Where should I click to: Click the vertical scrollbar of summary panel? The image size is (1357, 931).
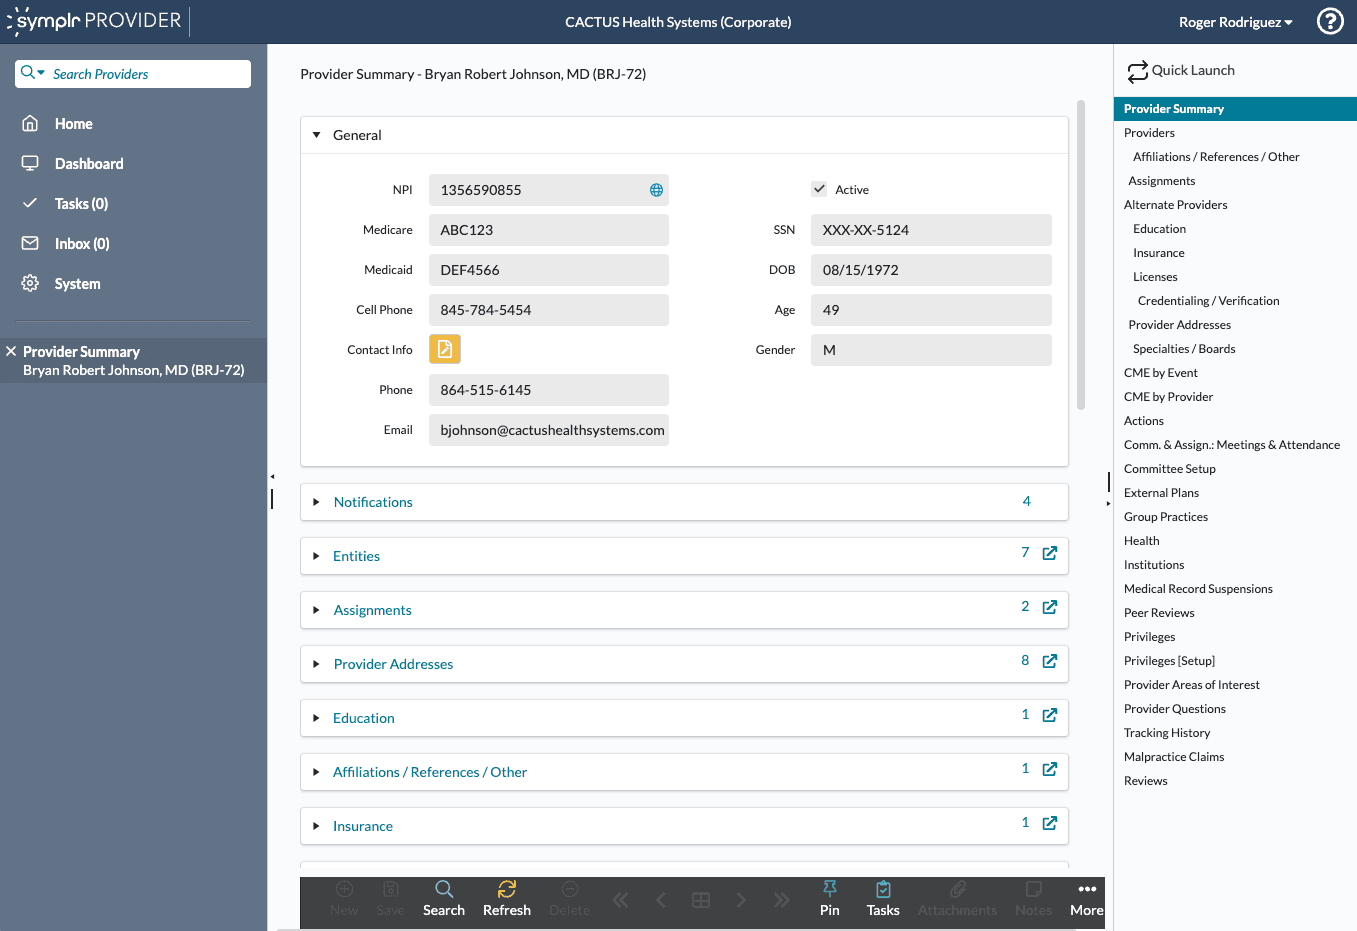coord(1081,255)
